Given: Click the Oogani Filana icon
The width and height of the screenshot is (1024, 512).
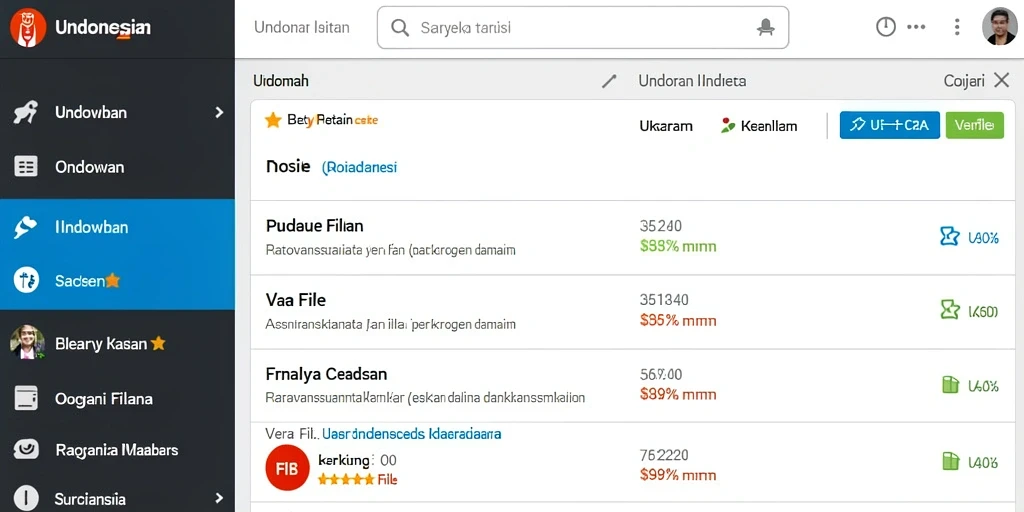Looking at the screenshot, I should pos(26,398).
